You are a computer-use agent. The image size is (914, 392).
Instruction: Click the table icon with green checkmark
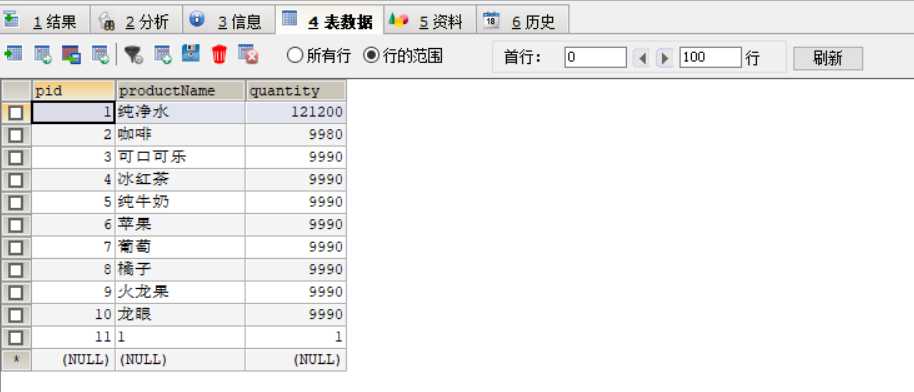point(100,54)
